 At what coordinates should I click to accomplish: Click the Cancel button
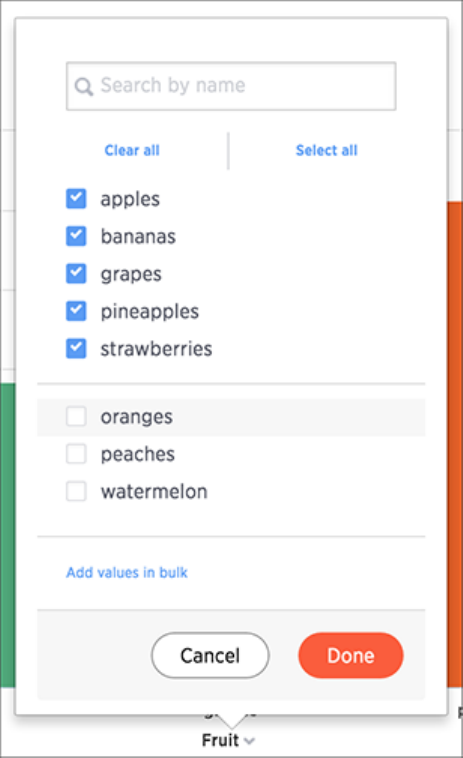(210, 656)
